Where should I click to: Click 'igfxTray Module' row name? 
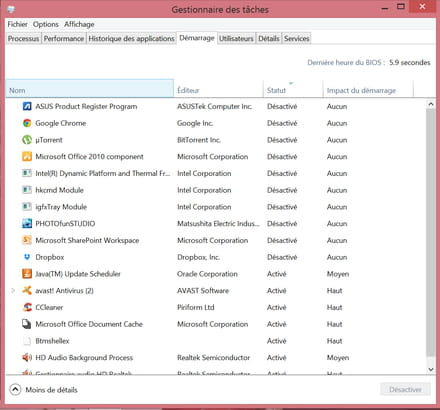click(x=61, y=207)
